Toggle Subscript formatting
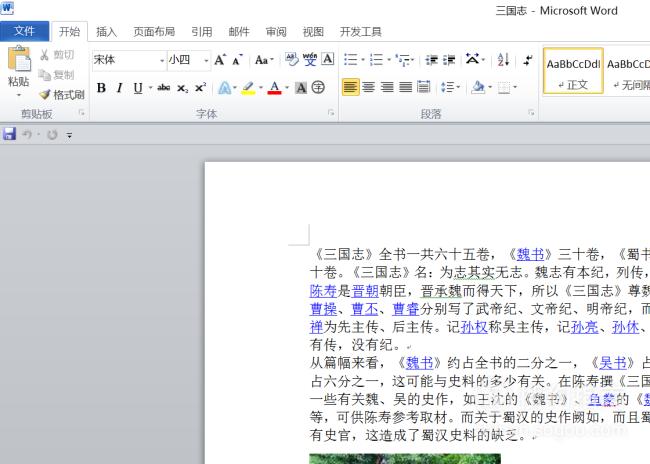The width and height of the screenshot is (650, 464). click(x=182, y=88)
